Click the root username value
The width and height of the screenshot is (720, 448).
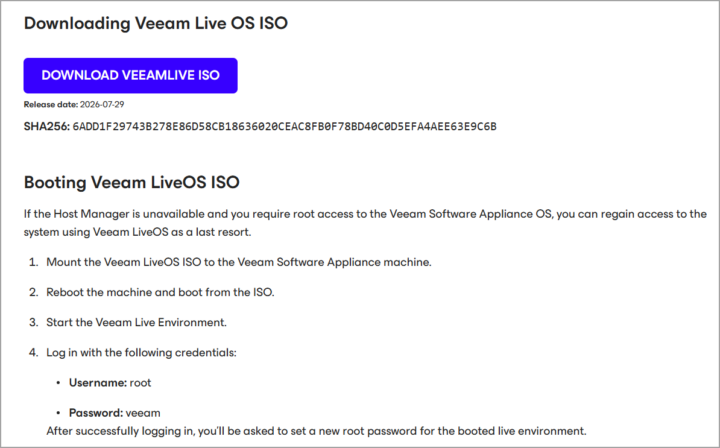pos(141,383)
